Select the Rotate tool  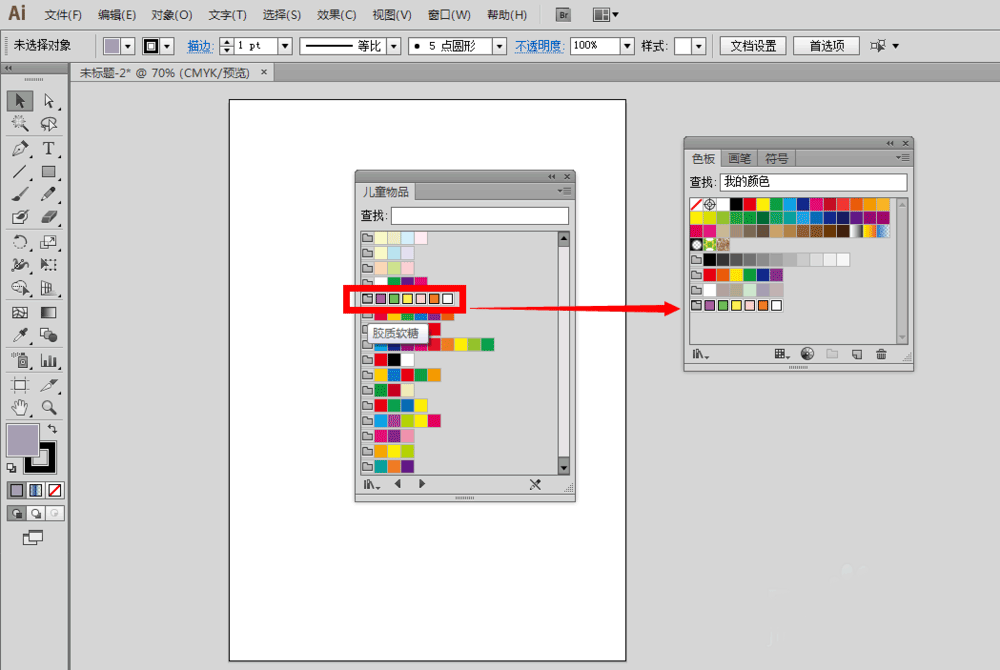(x=20, y=242)
